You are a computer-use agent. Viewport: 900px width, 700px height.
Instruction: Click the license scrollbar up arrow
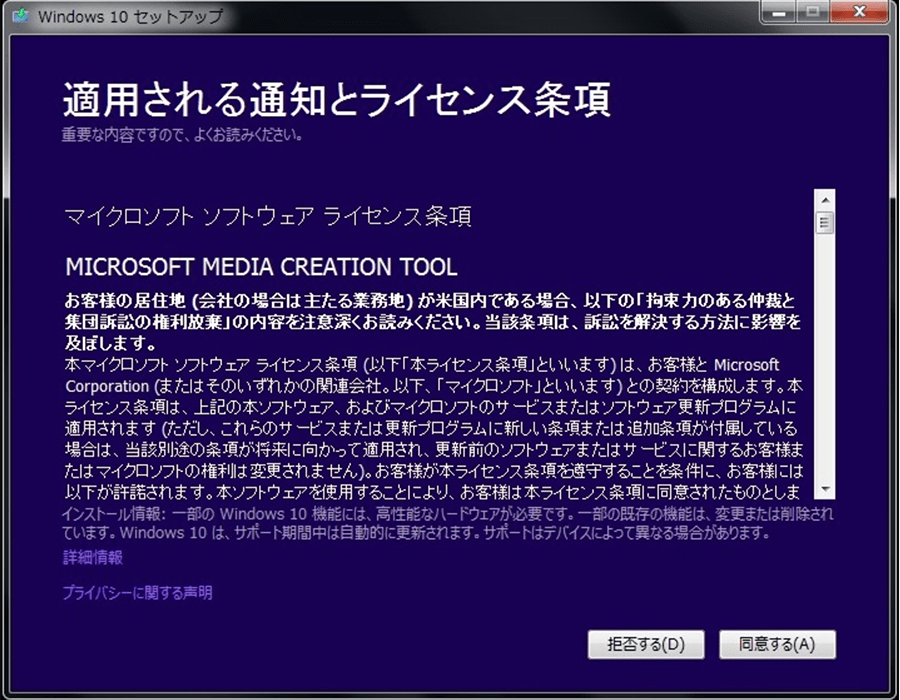pos(825,200)
